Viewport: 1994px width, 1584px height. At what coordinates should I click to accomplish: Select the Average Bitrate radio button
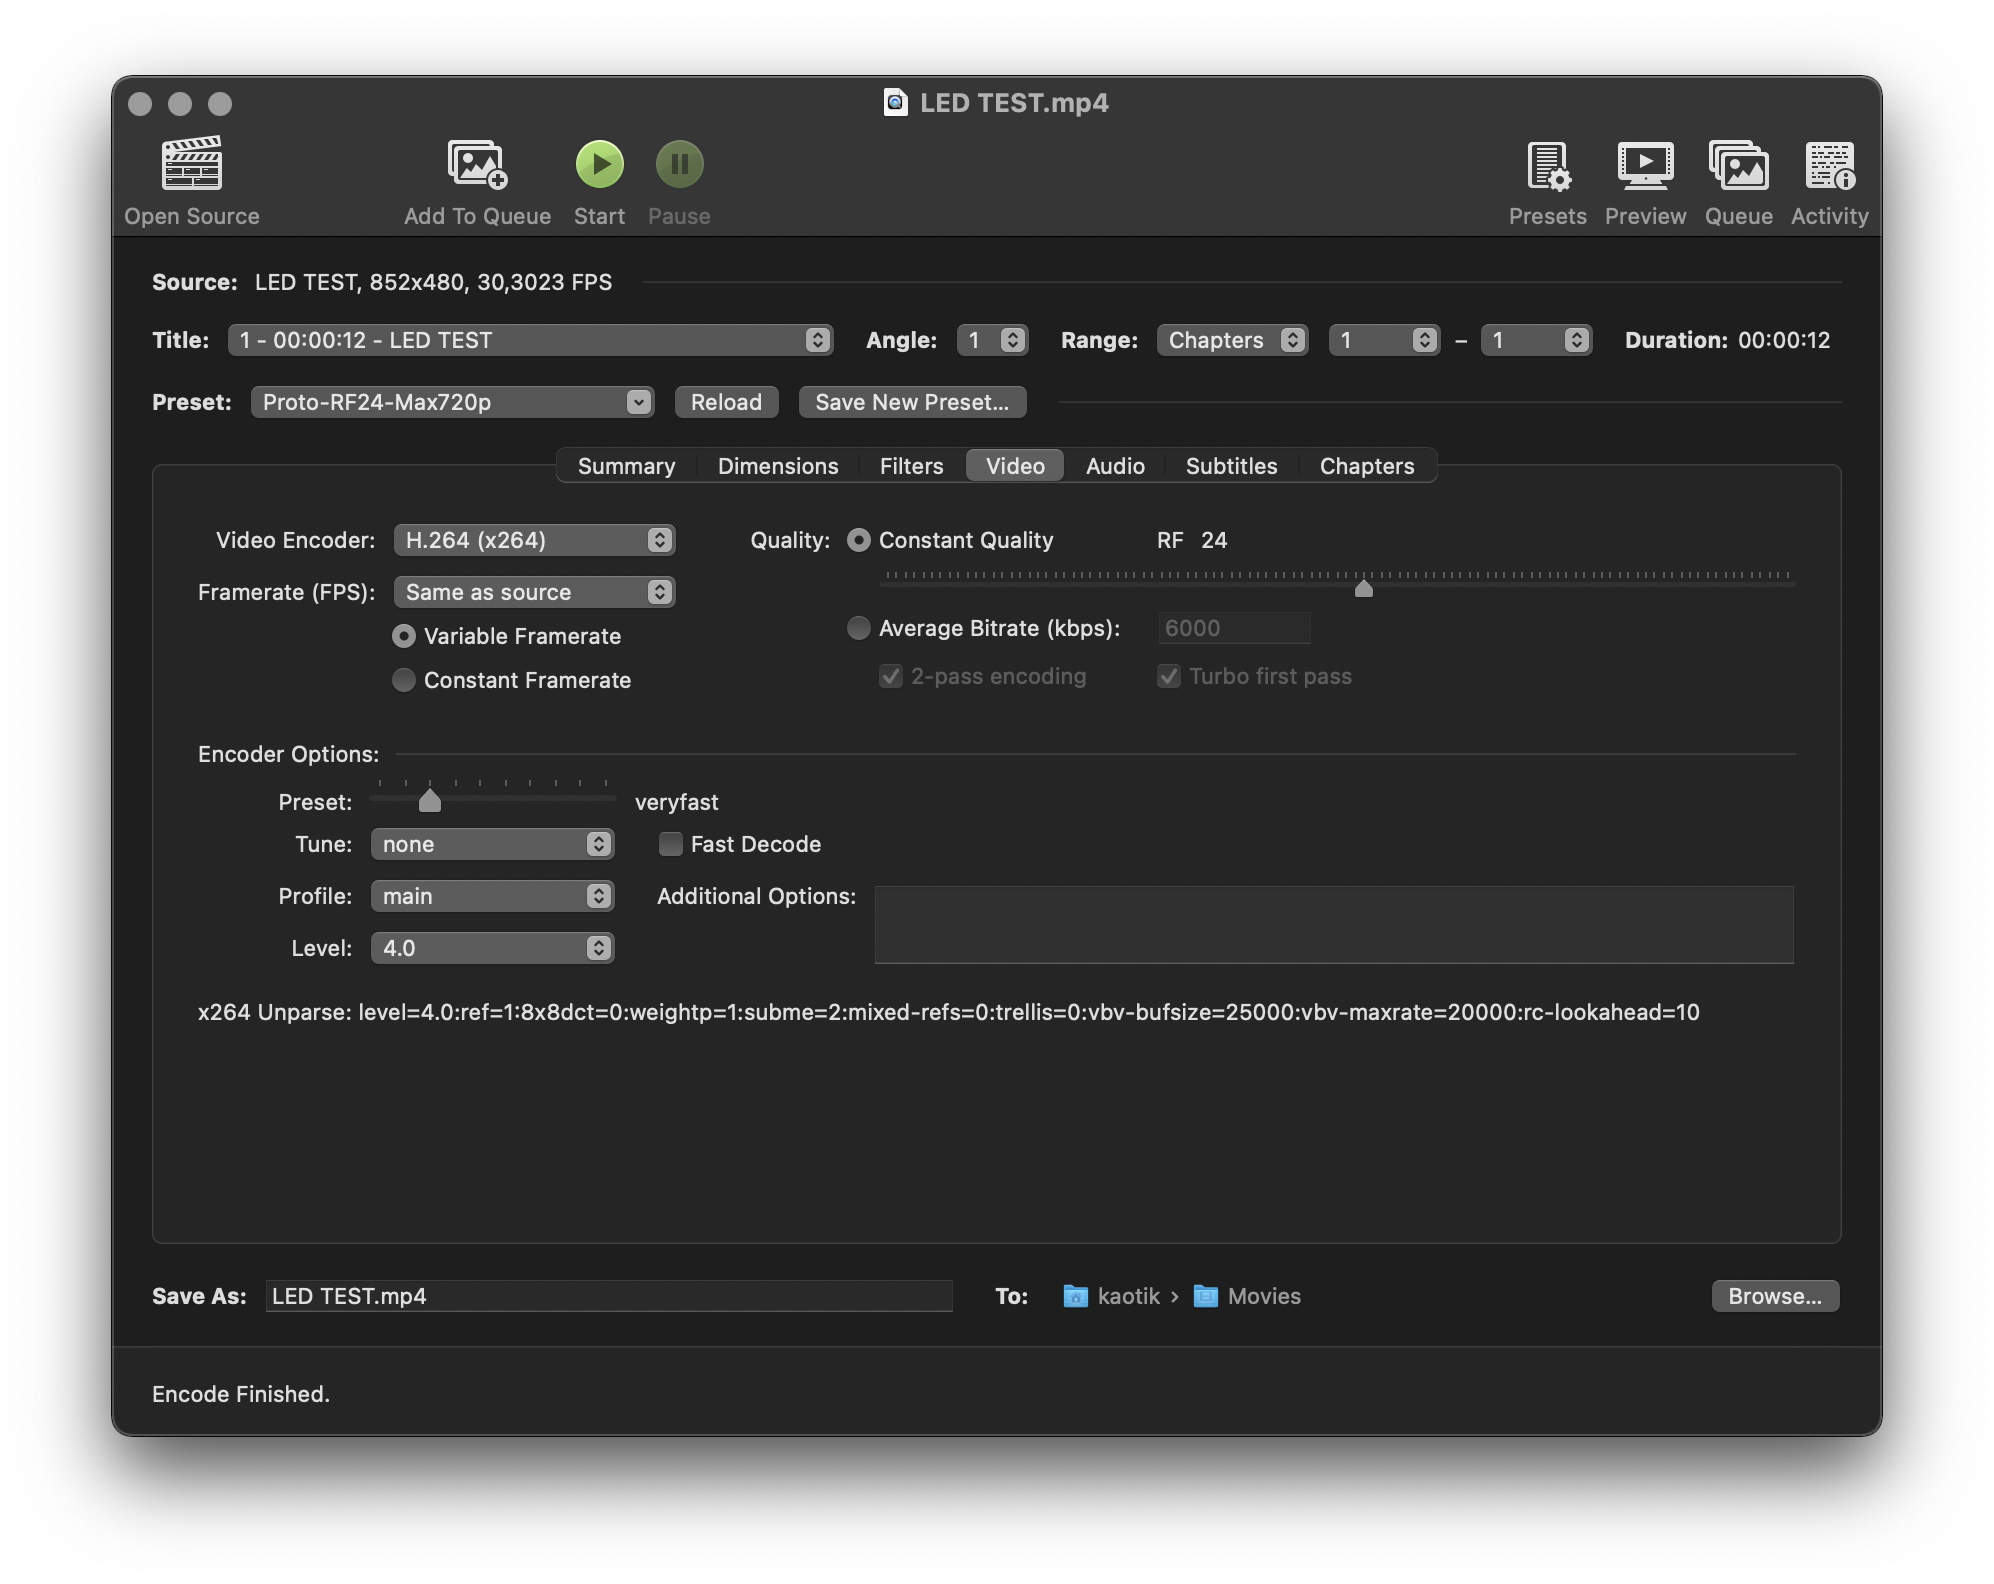click(x=859, y=628)
